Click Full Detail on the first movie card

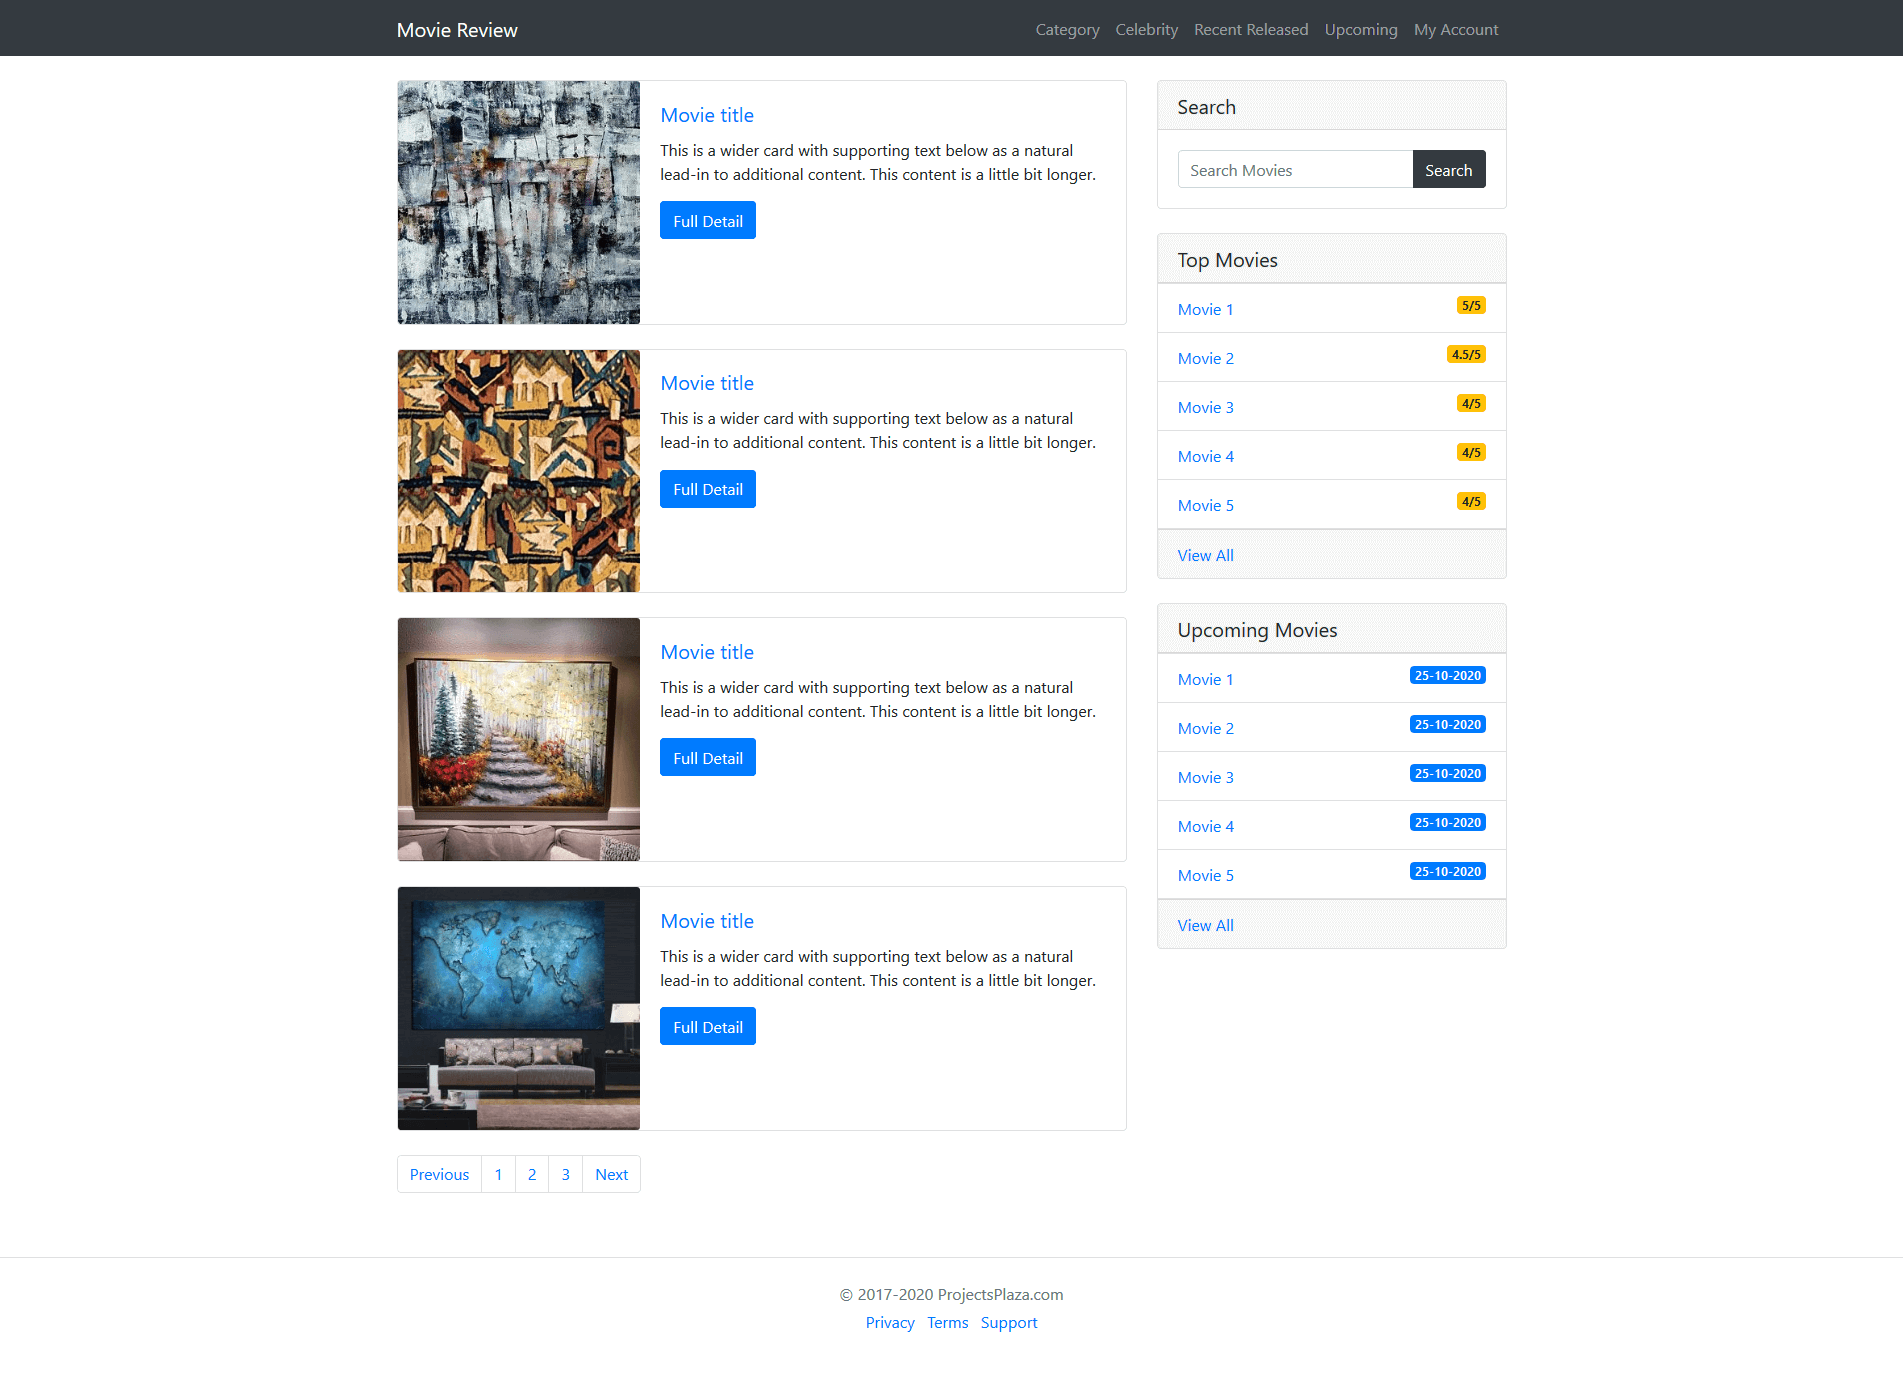pos(707,221)
